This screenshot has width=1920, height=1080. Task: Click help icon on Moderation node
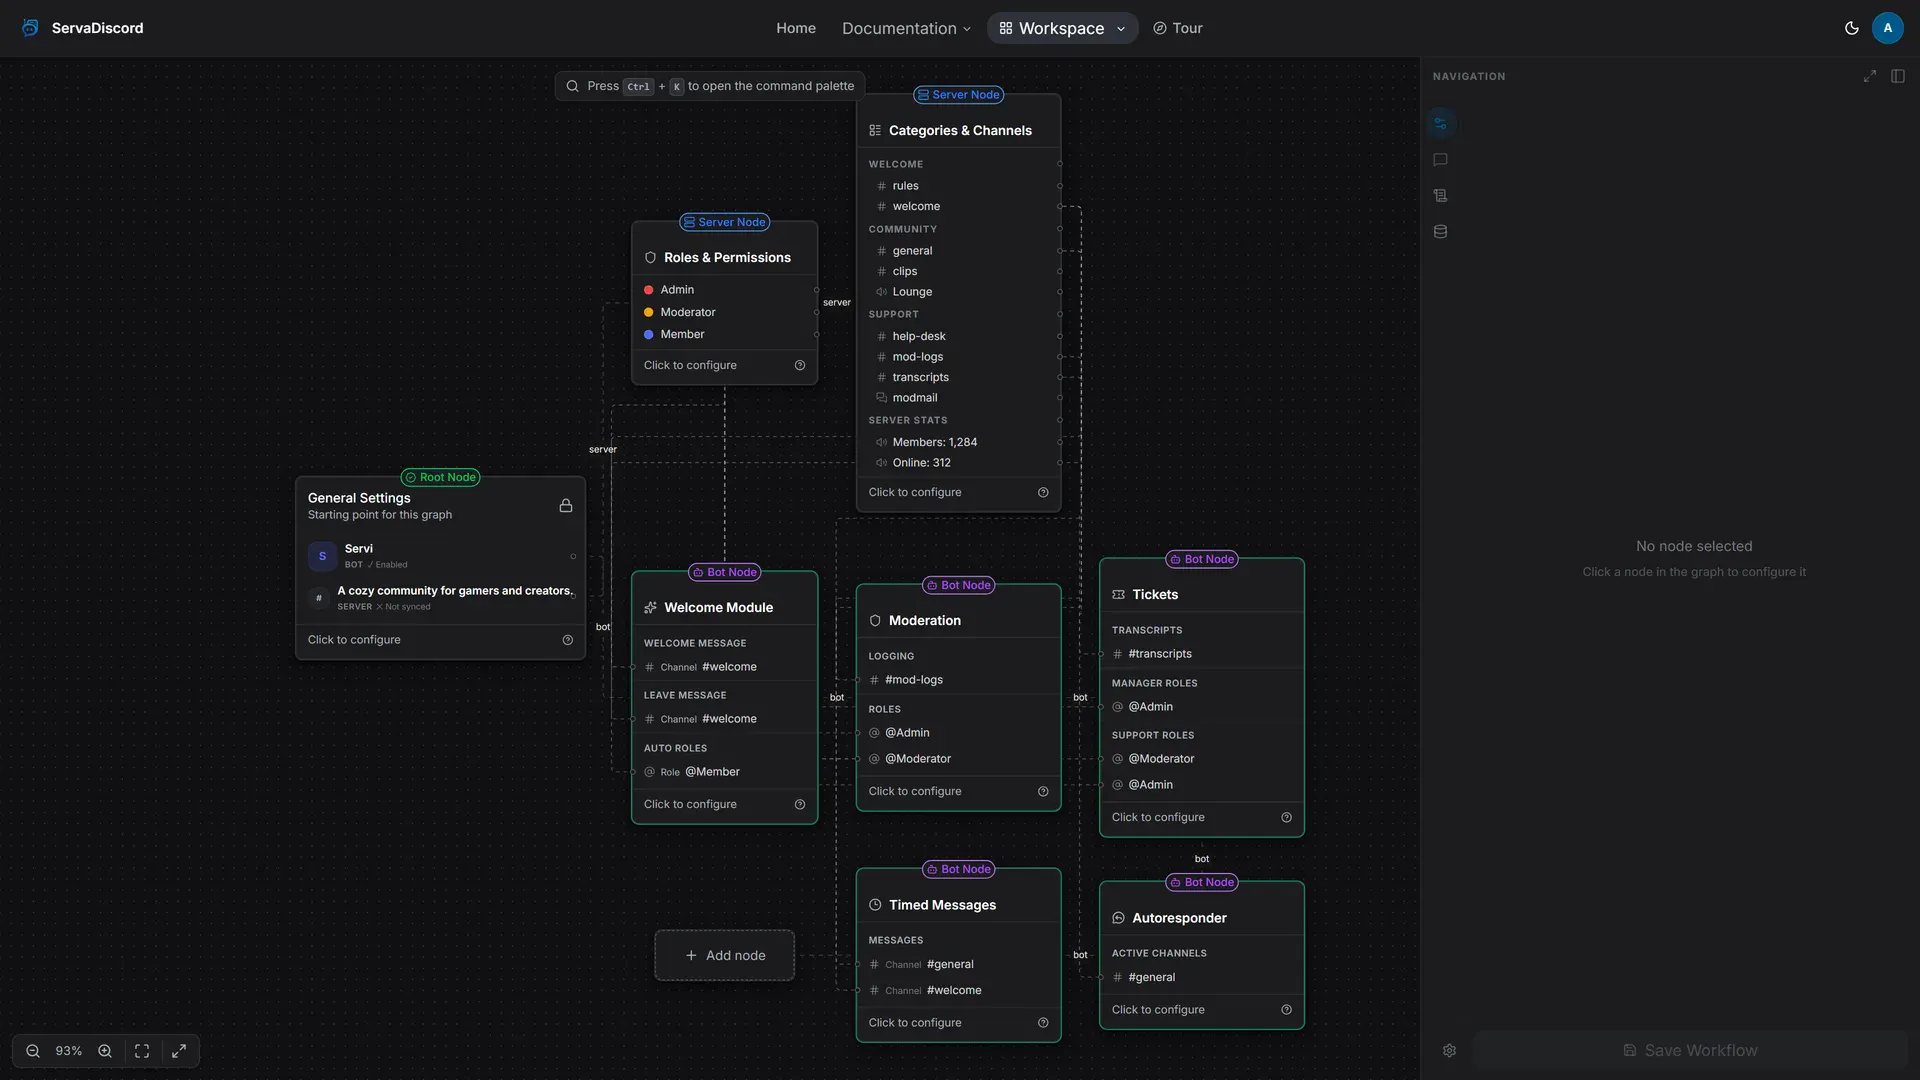pyautogui.click(x=1043, y=791)
